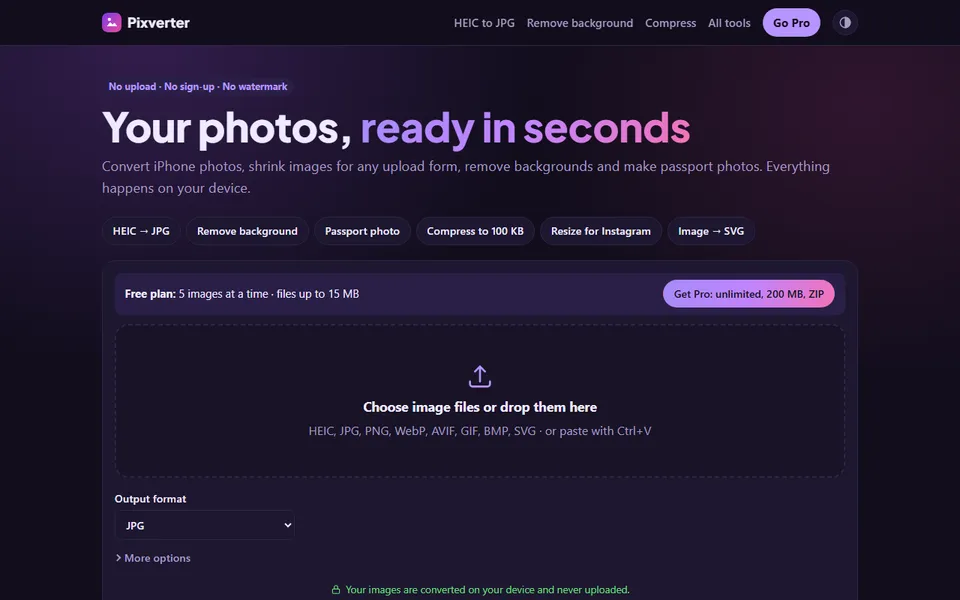Click the supported formats line HEIC, JPG, PNG
960x600 pixels.
480,431
